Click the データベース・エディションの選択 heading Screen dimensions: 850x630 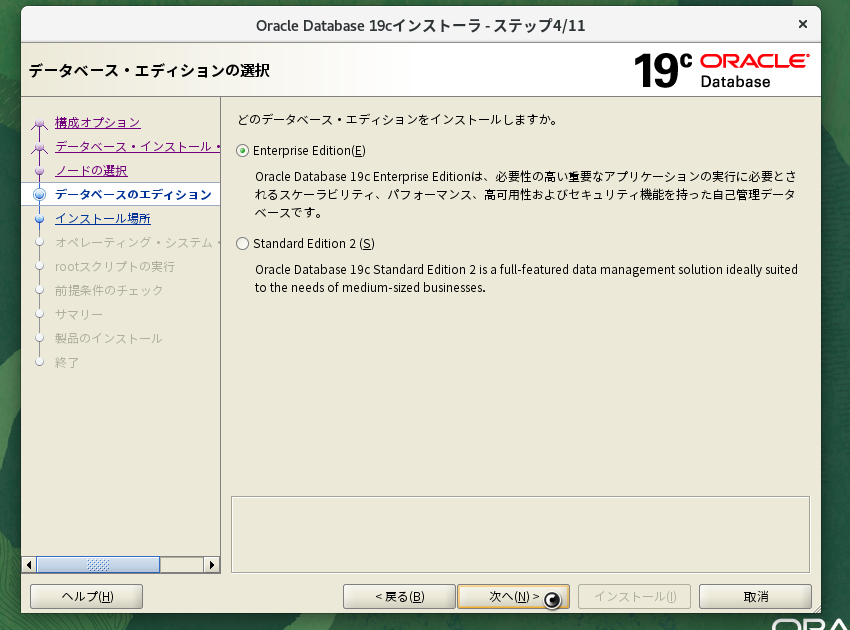coord(149,70)
